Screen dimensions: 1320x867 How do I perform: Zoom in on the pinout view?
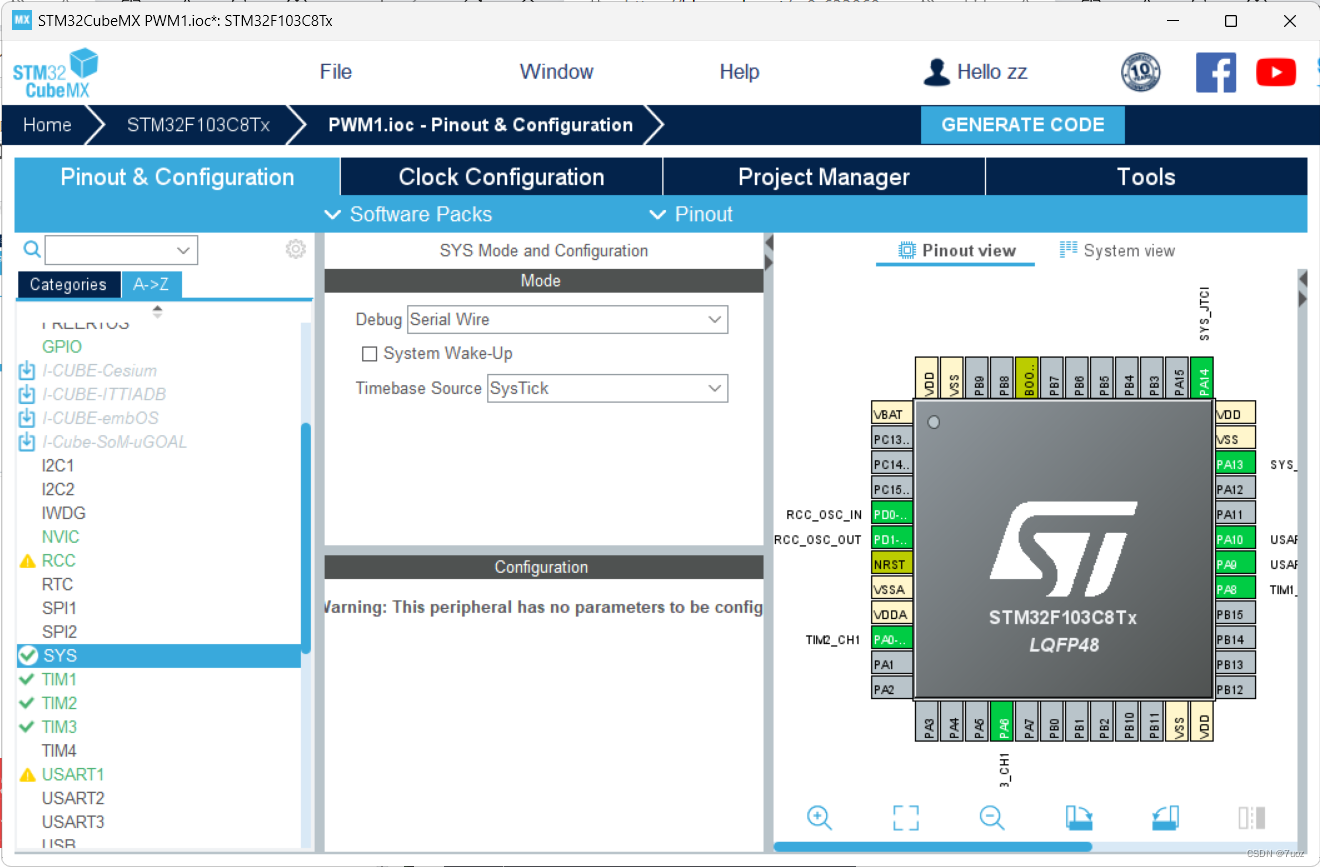[x=820, y=817]
